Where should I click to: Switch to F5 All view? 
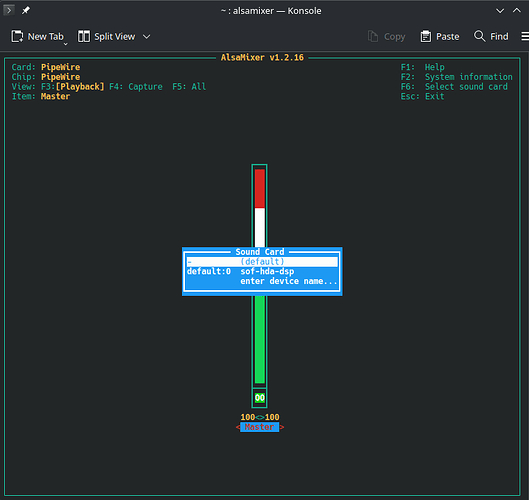[x=189, y=87]
